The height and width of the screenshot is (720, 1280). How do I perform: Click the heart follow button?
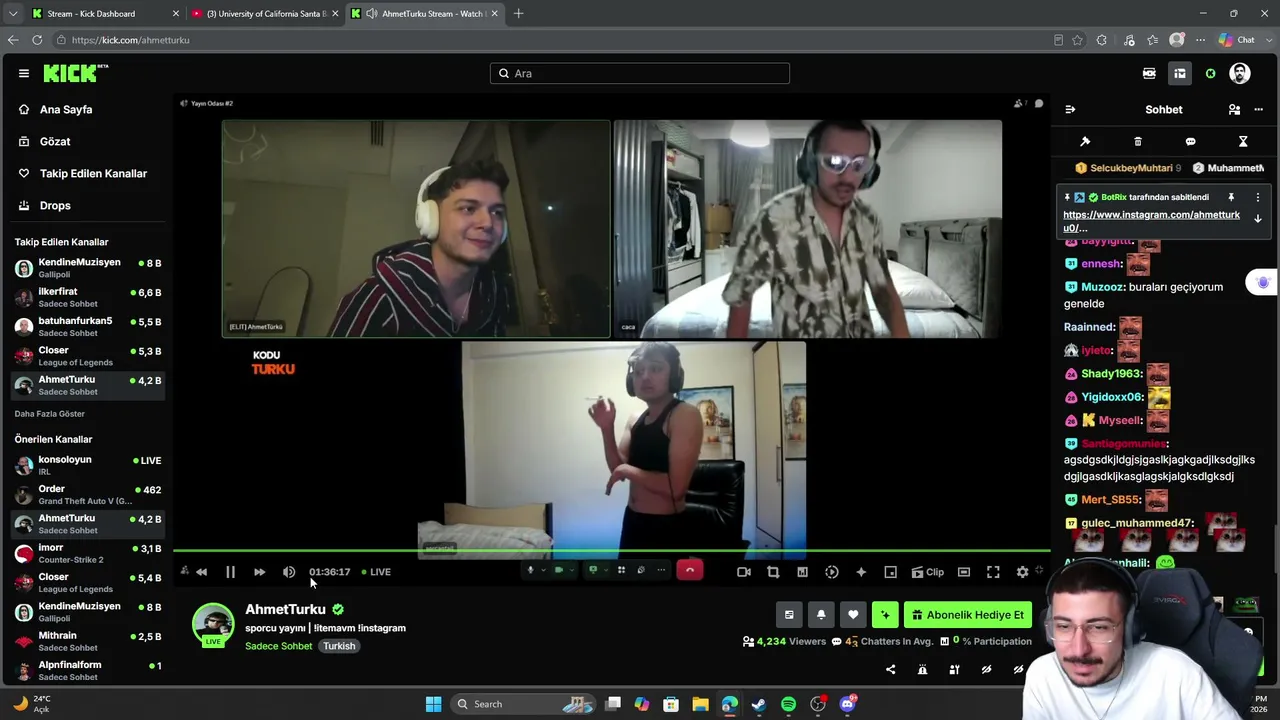click(853, 615)
